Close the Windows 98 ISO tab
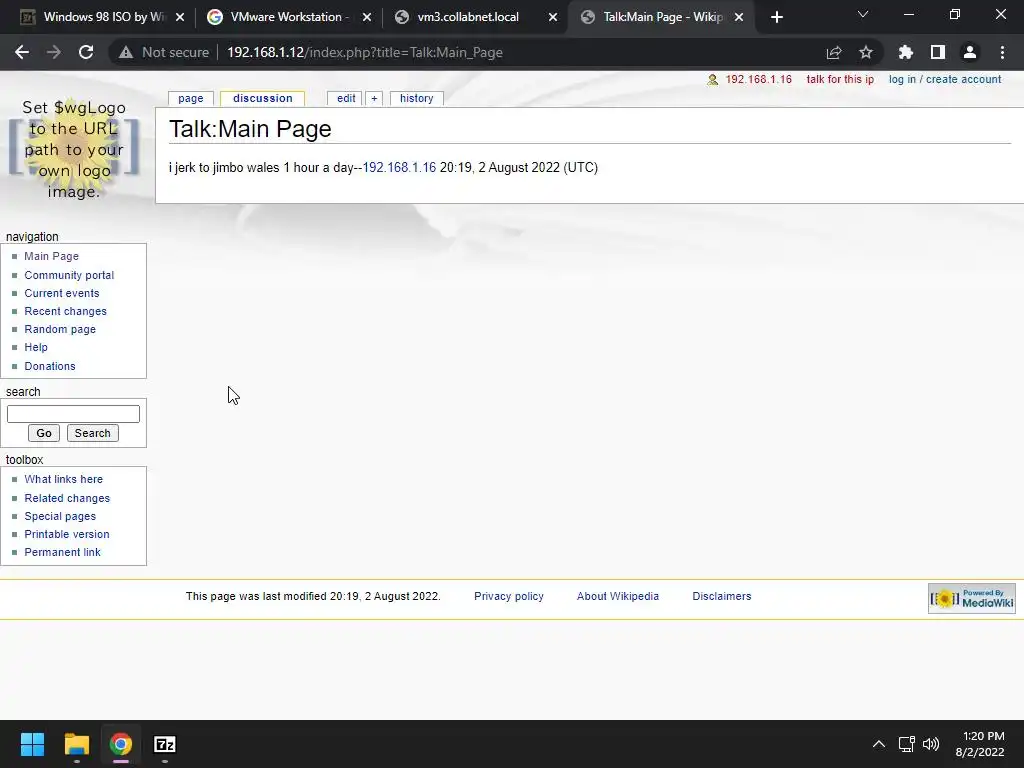The width and height of the screenshot is (1024, 768). point(180,17)
